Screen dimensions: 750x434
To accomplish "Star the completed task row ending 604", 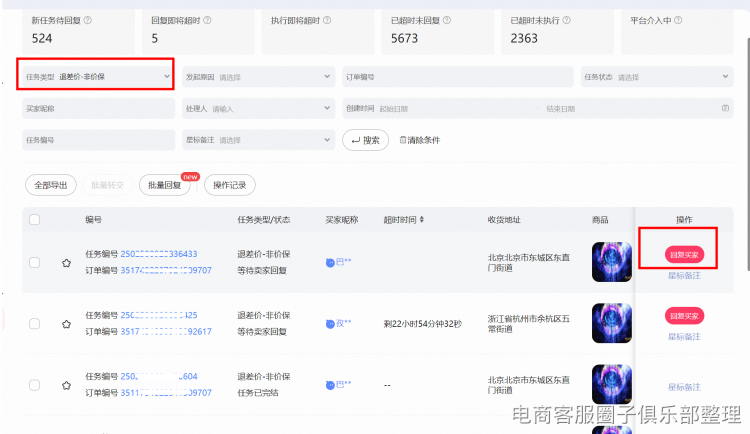I will point(66,385).
